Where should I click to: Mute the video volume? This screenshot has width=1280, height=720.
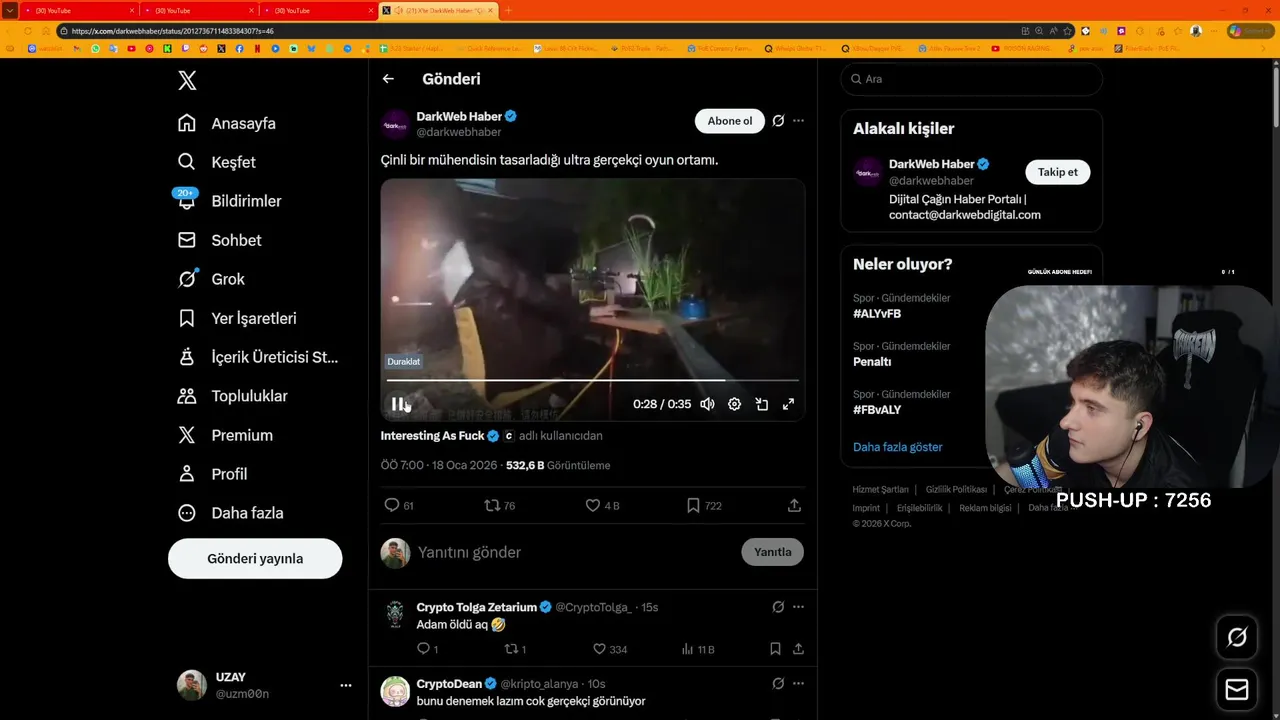coord(707,404)
